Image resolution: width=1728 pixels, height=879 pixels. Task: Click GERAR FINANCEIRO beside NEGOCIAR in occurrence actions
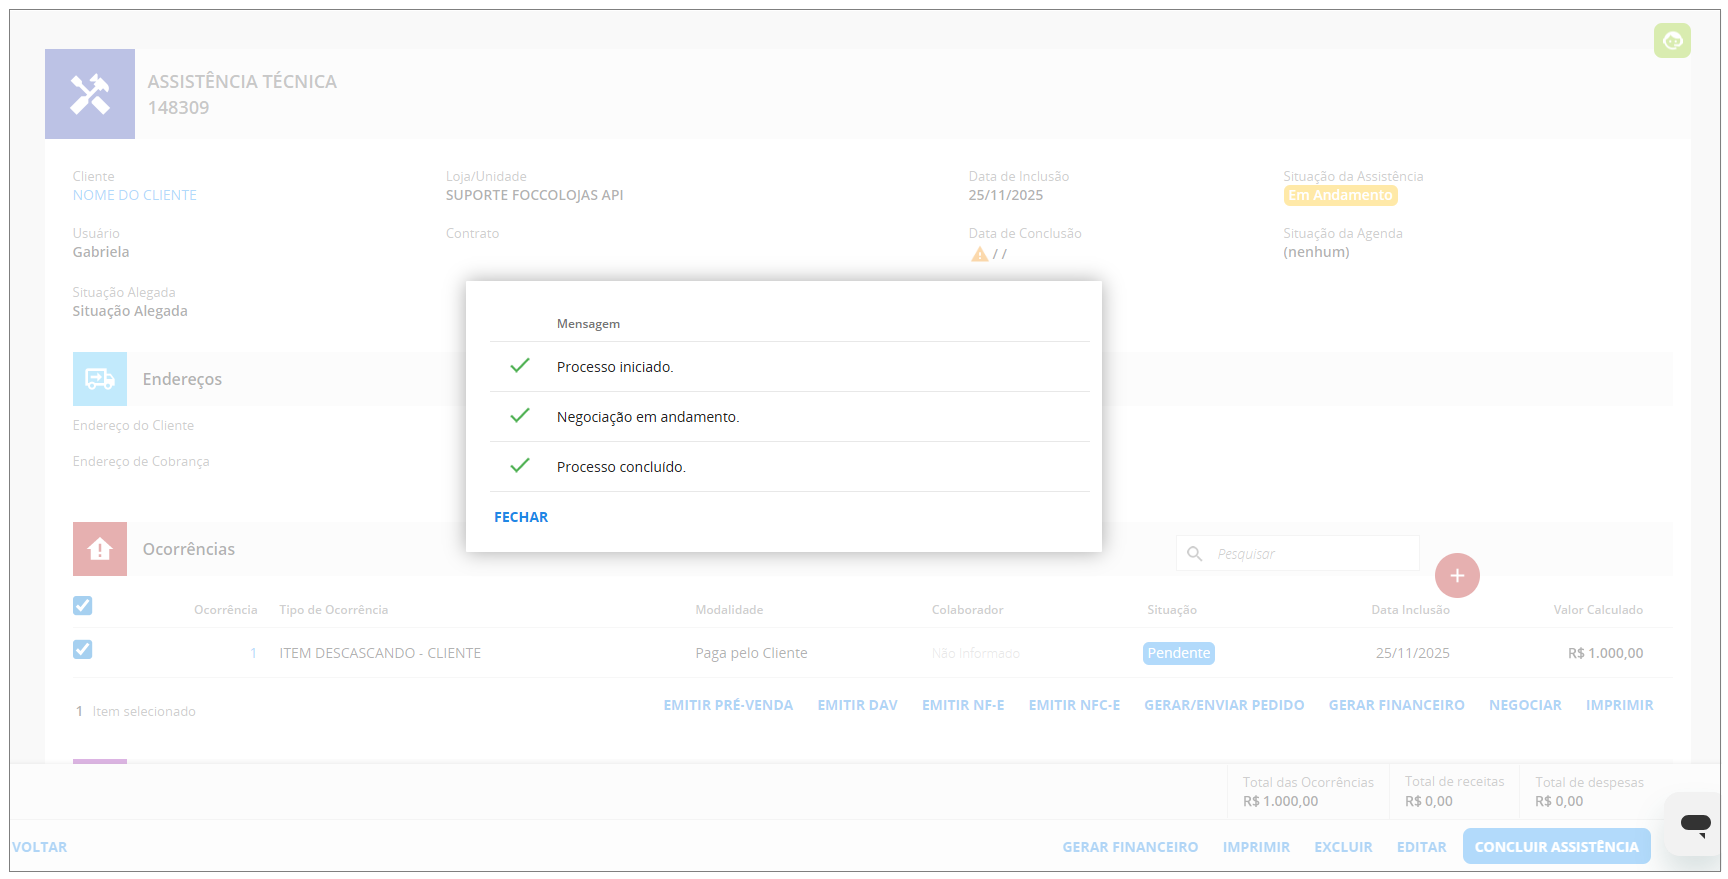(x=1396, y=705)
